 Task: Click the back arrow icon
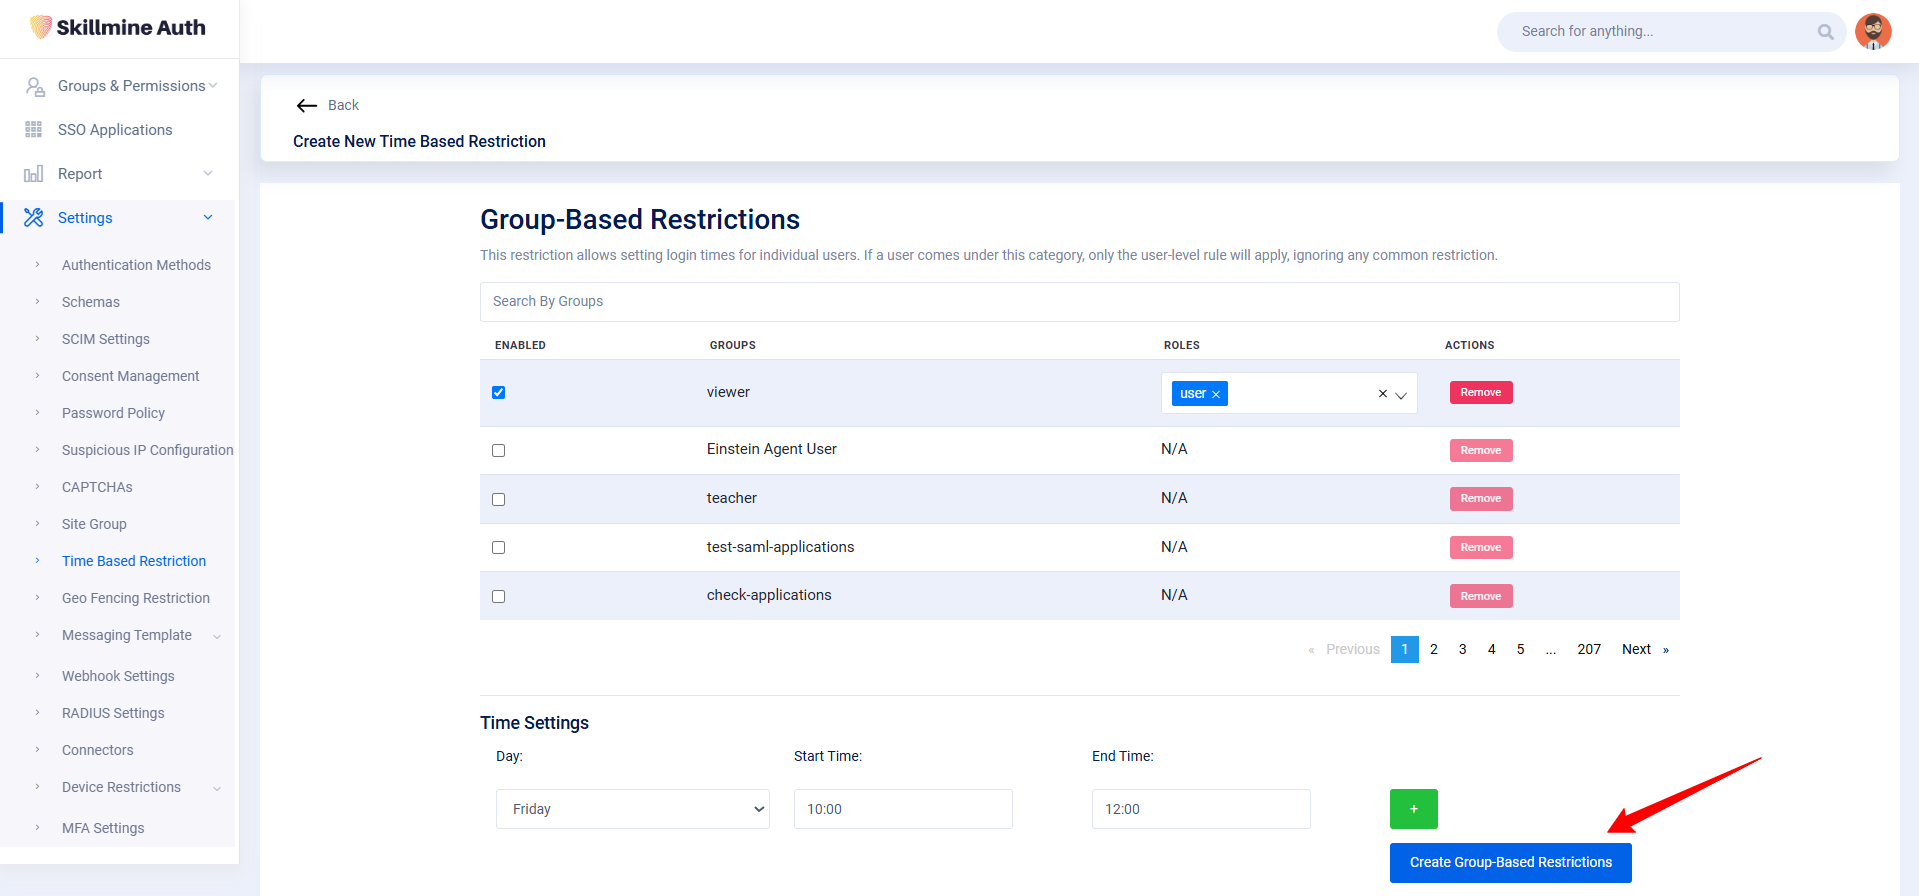click(x=306, y=106)
